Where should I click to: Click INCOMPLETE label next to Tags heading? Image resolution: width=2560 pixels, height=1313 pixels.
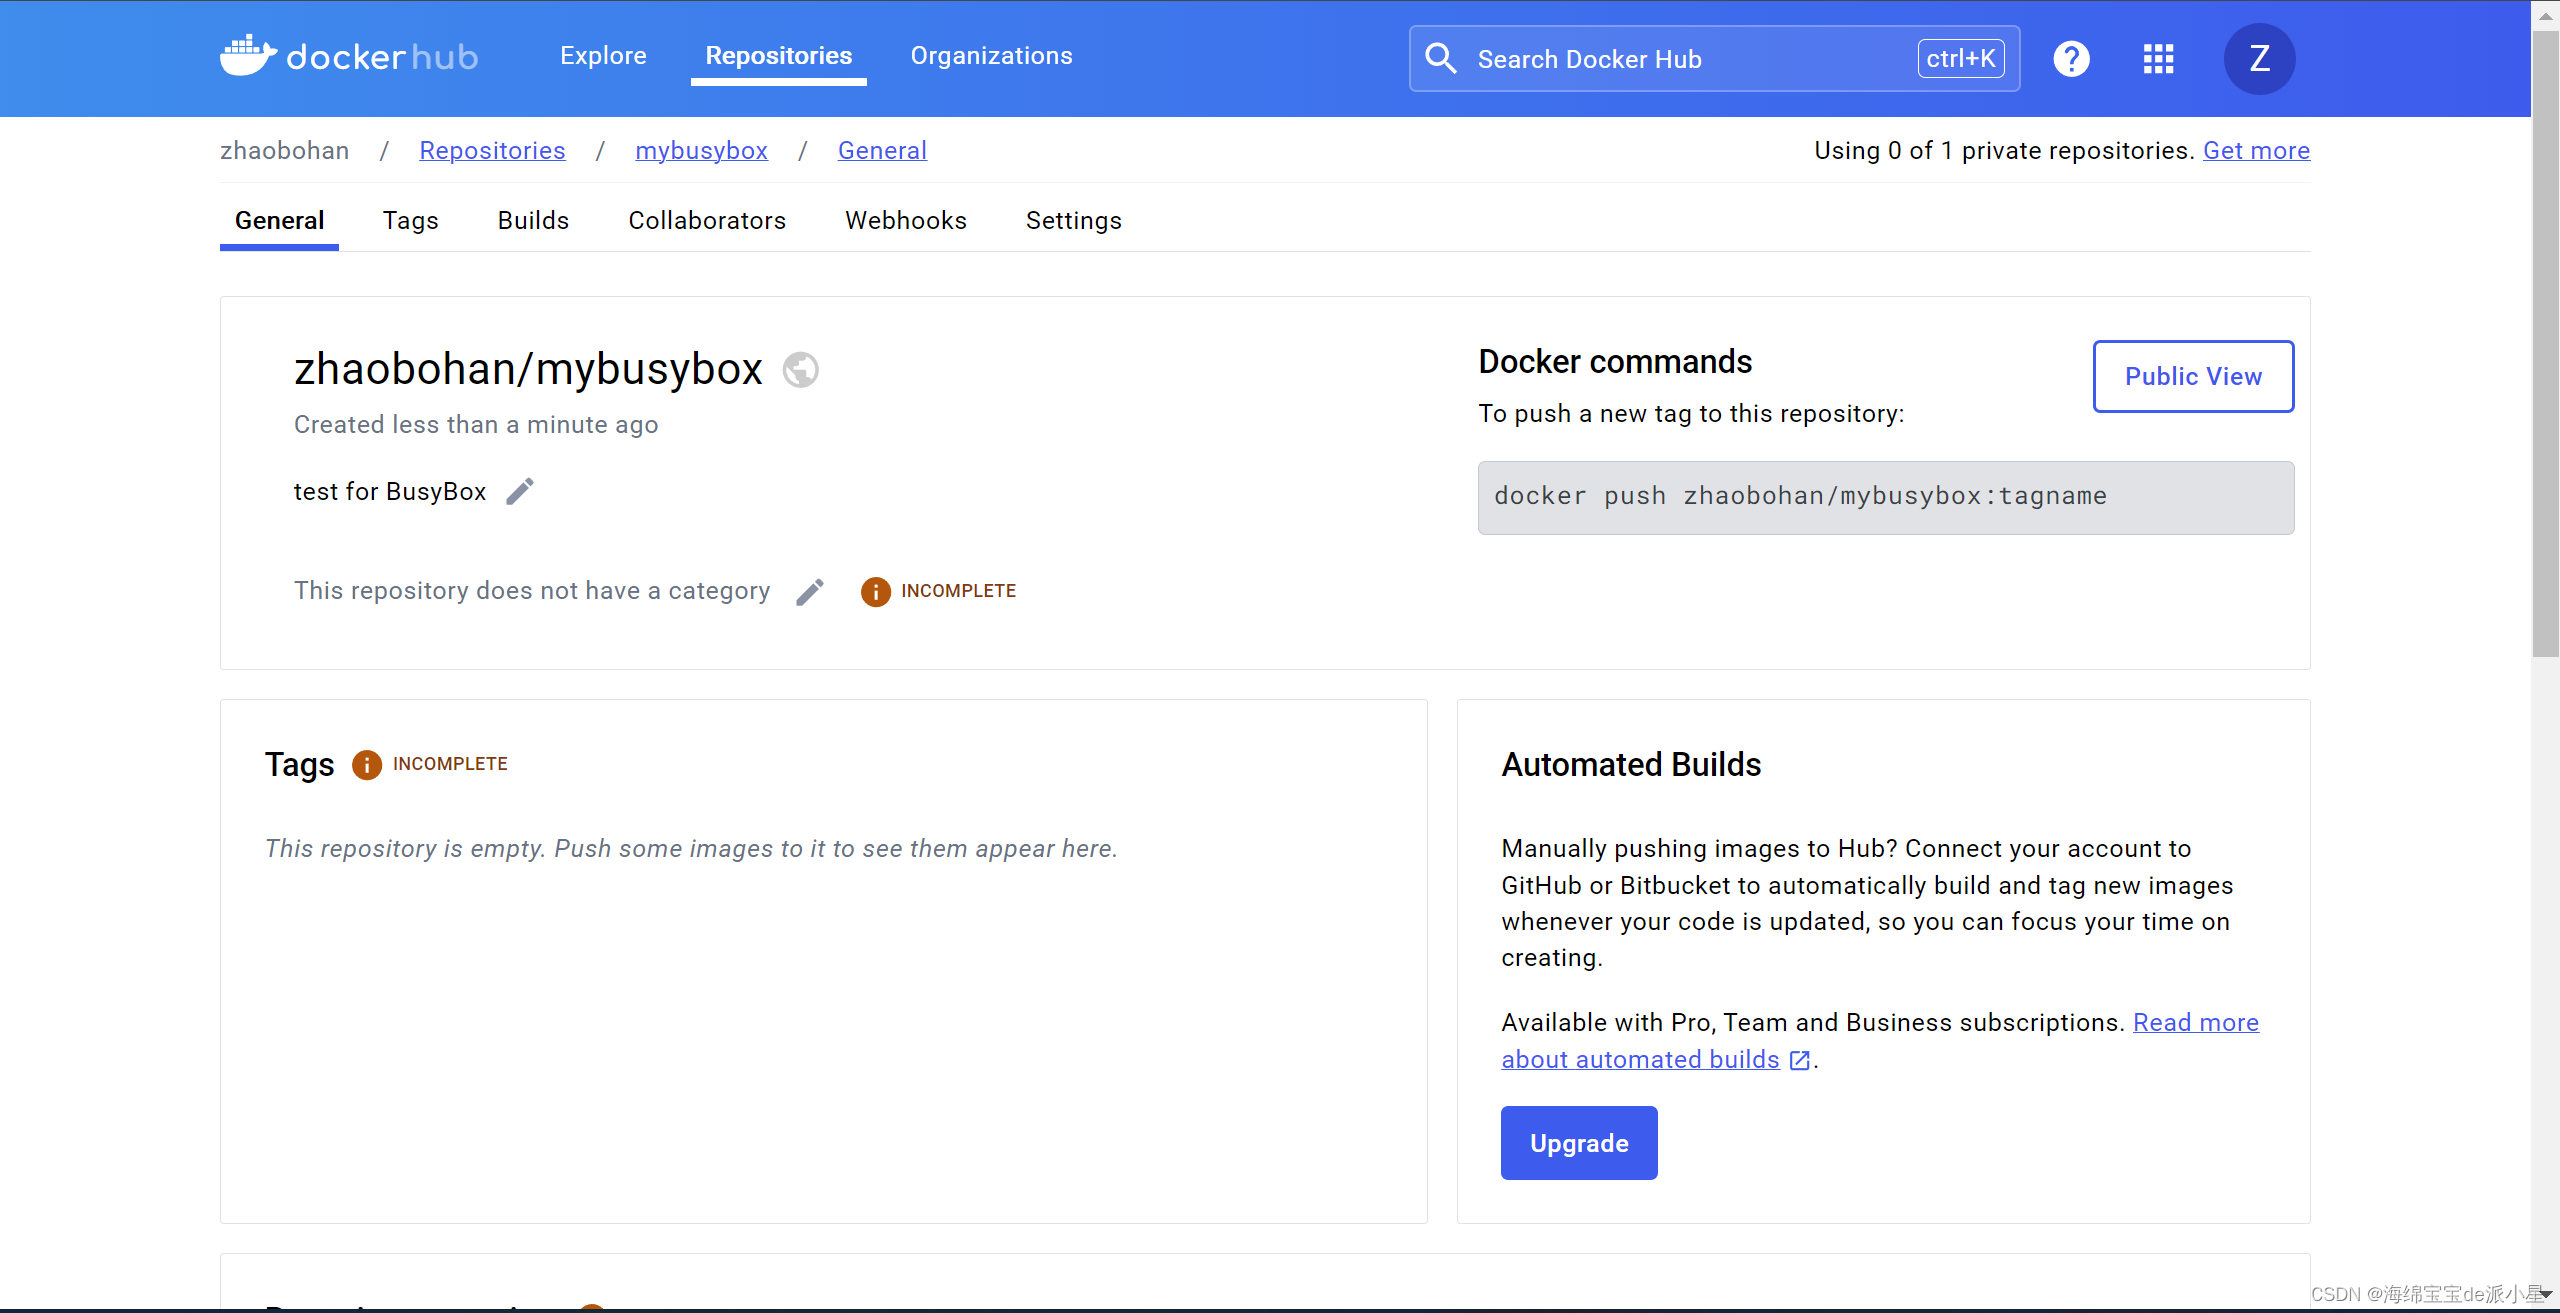pos(450,764)
